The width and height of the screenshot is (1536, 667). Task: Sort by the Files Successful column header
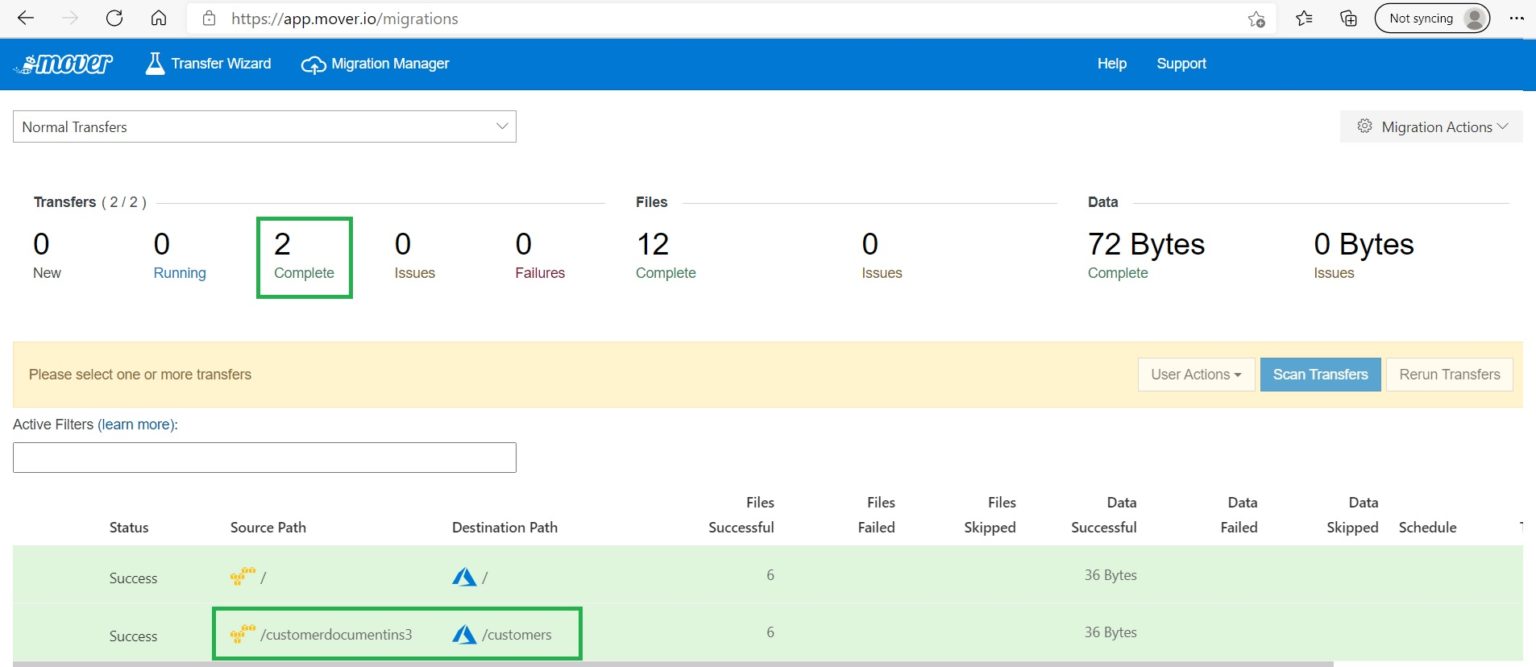[741, 515]
